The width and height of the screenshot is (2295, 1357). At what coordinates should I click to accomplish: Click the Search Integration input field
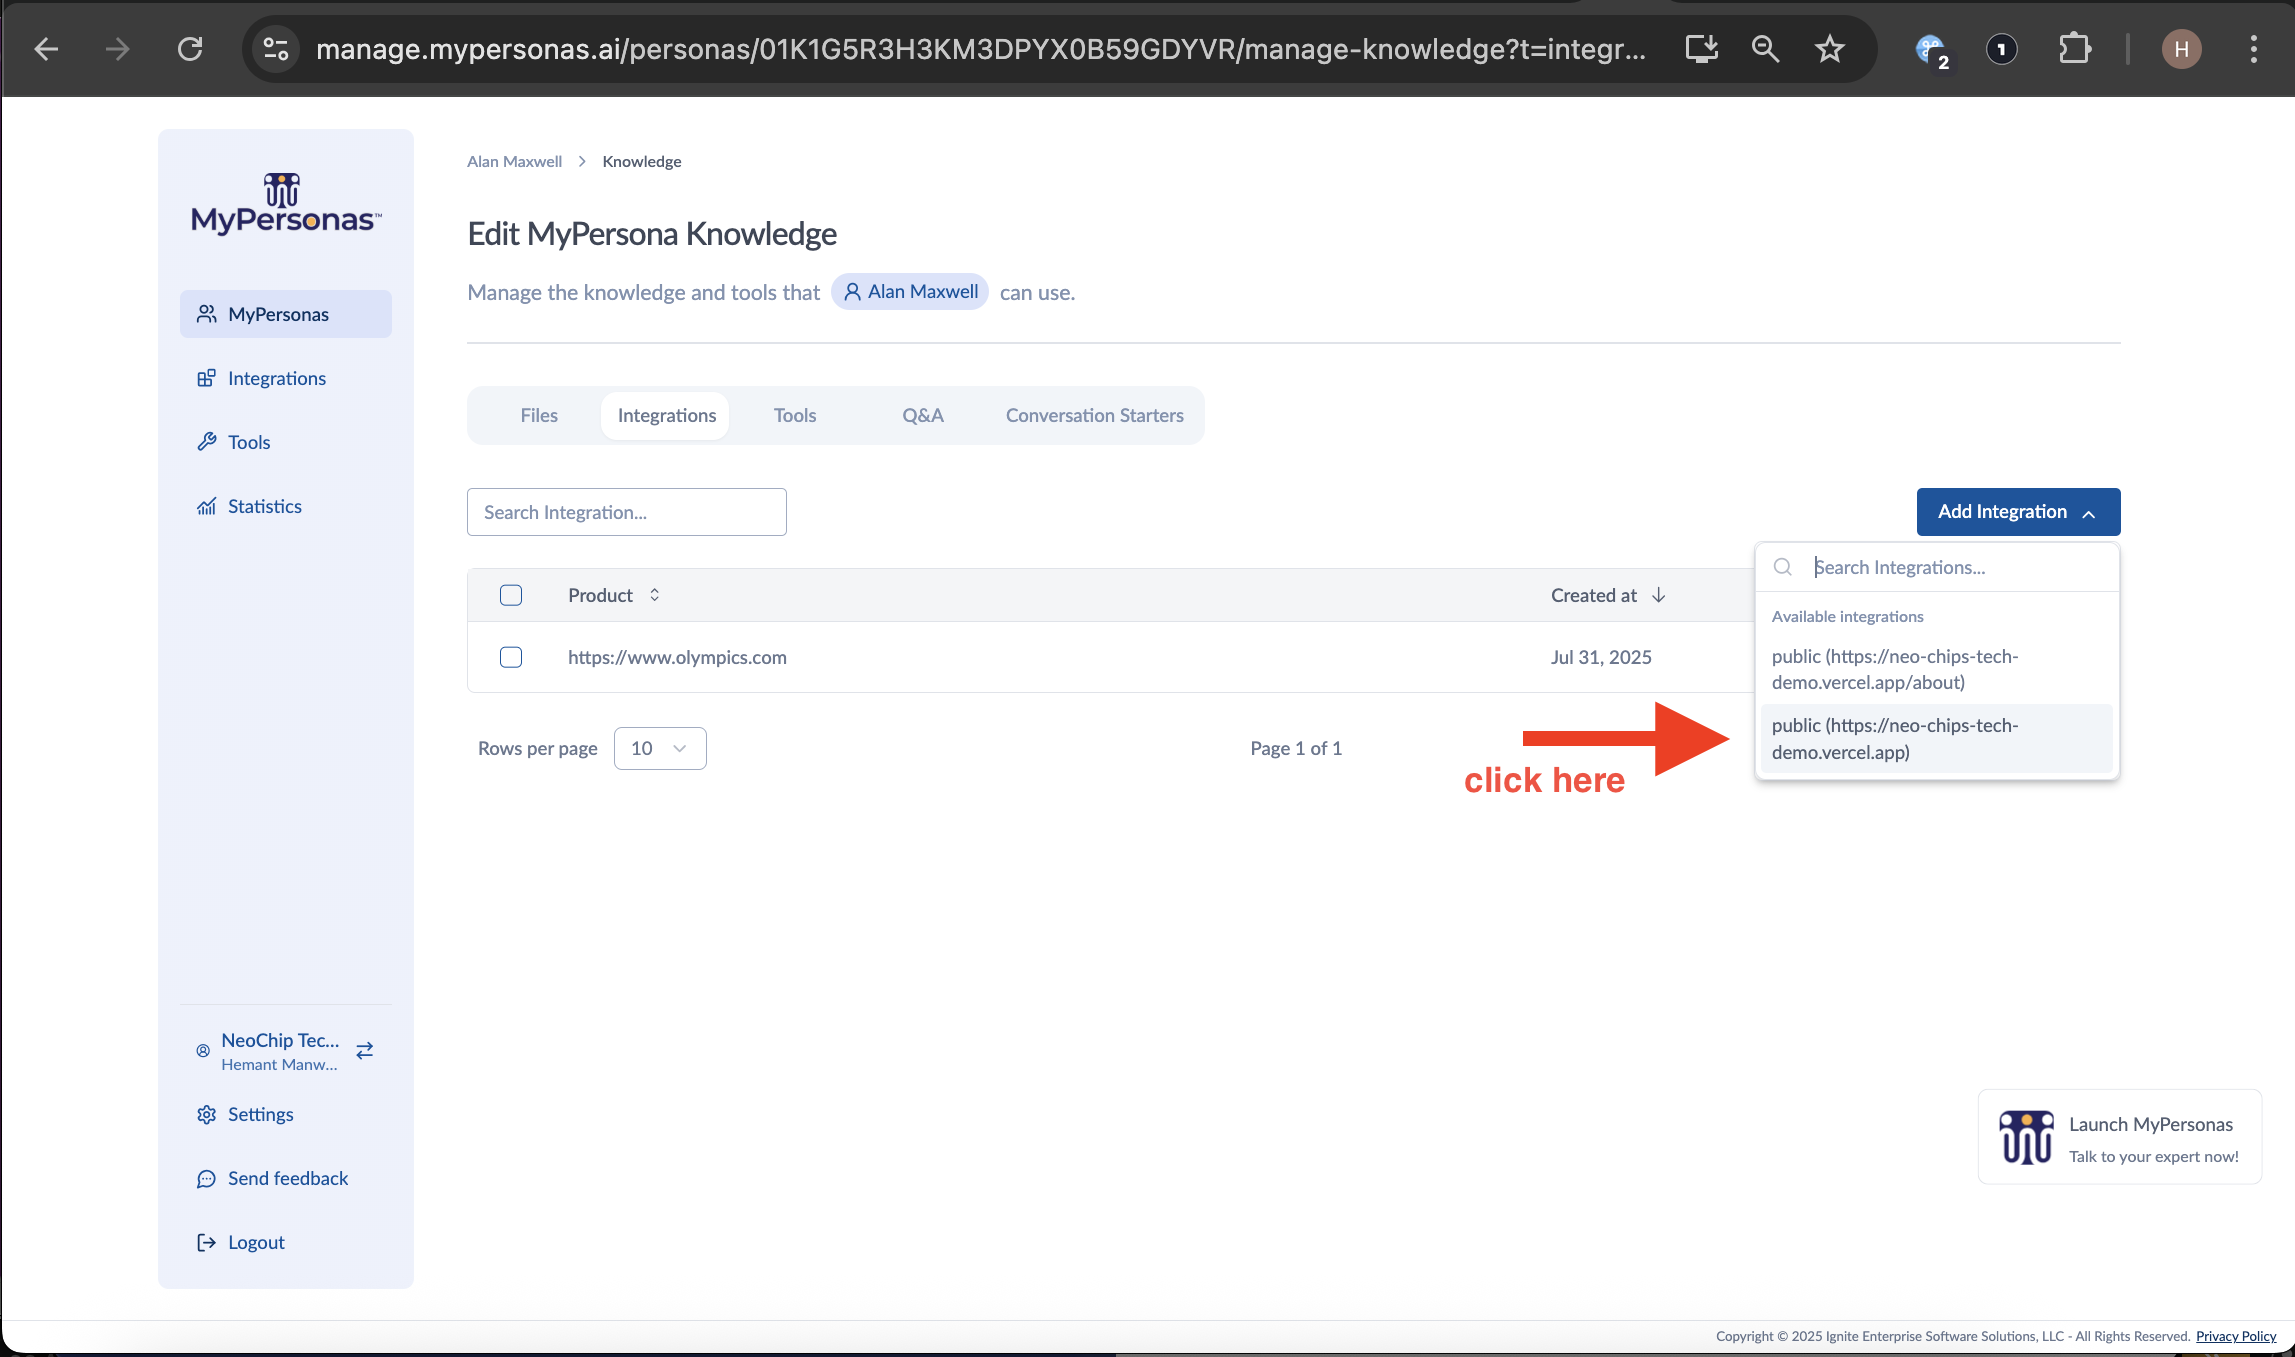click(x=627, y=512)
